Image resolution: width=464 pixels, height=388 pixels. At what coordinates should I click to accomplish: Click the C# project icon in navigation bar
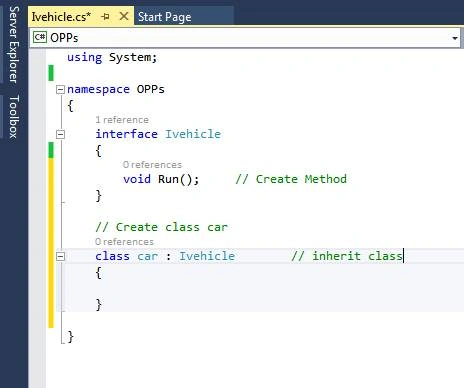40,37
